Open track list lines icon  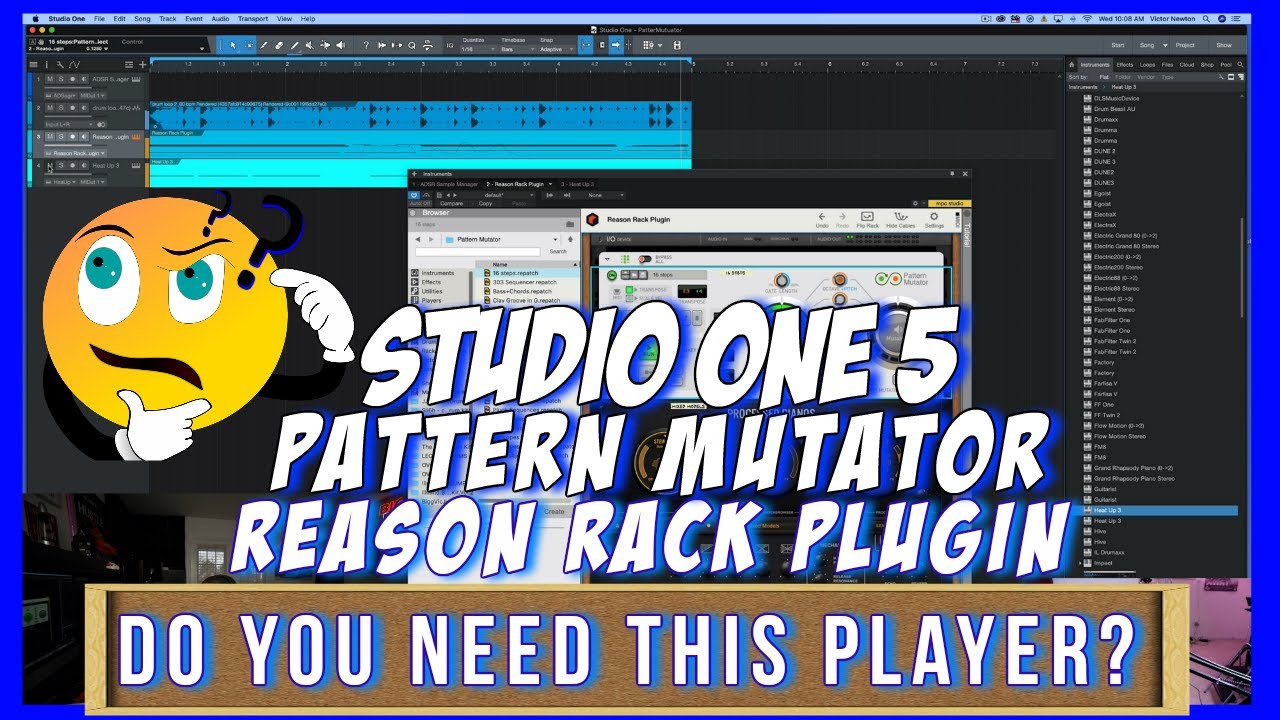coord(33,65)
